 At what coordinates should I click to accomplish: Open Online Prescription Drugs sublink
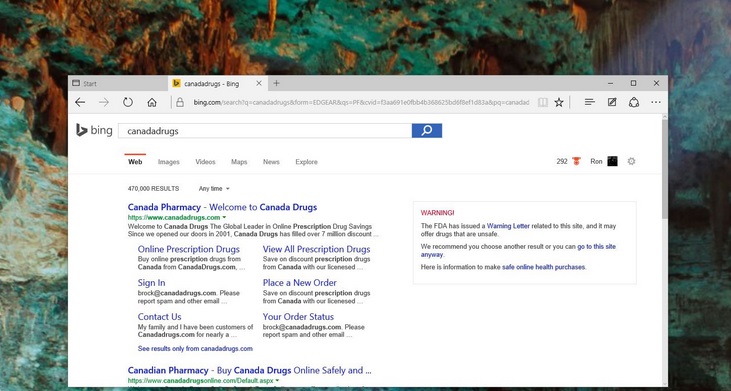[x=189, y=249]
